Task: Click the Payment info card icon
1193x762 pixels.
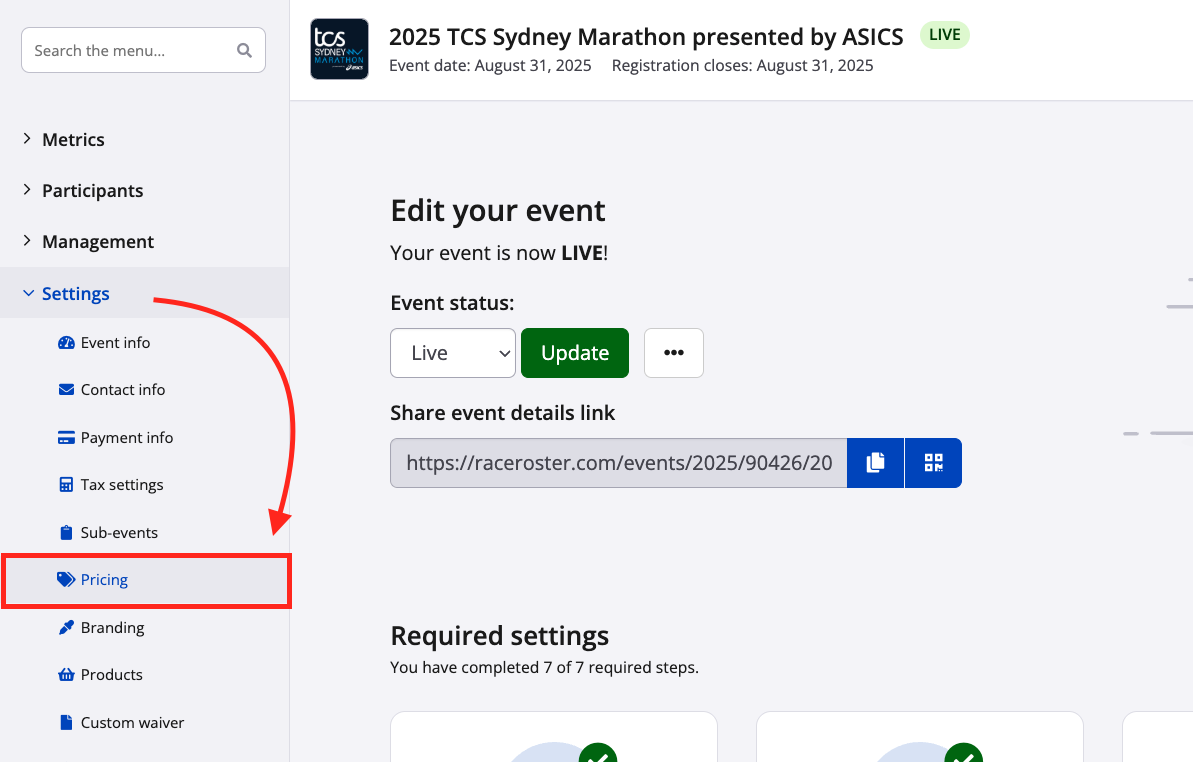Action: pyautogui.click(x=67, y=438)
